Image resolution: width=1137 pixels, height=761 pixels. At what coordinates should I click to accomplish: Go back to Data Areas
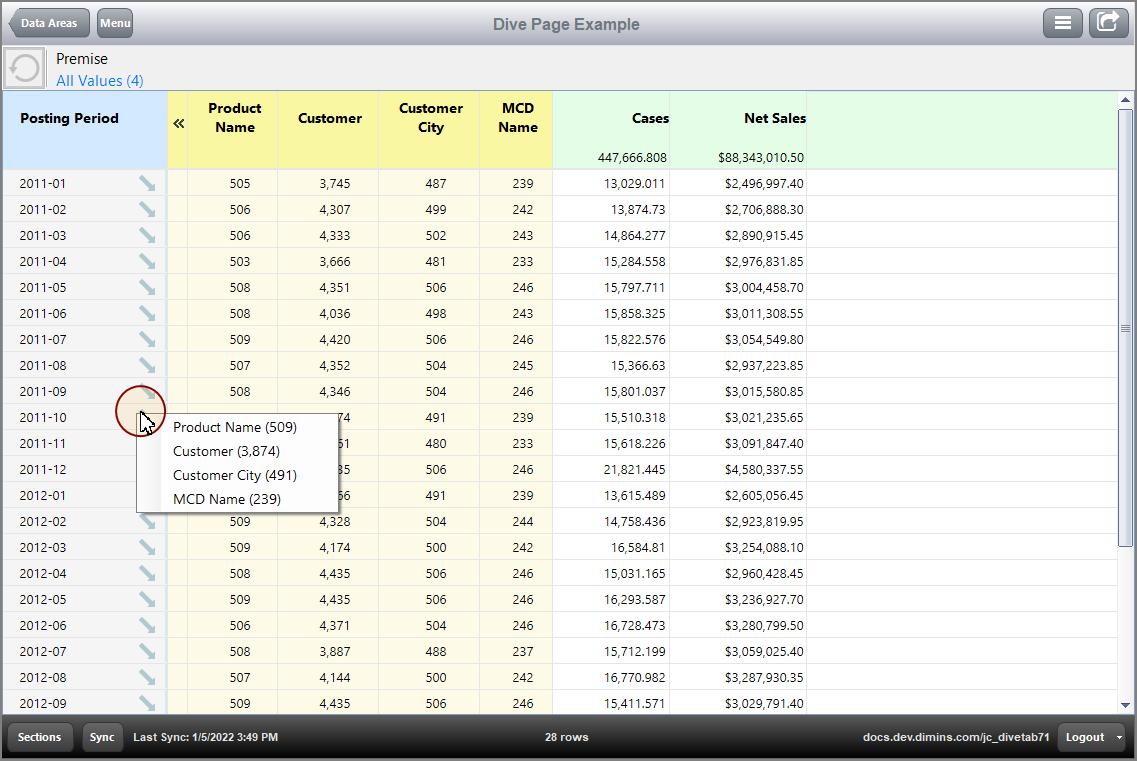click(49, 23)
